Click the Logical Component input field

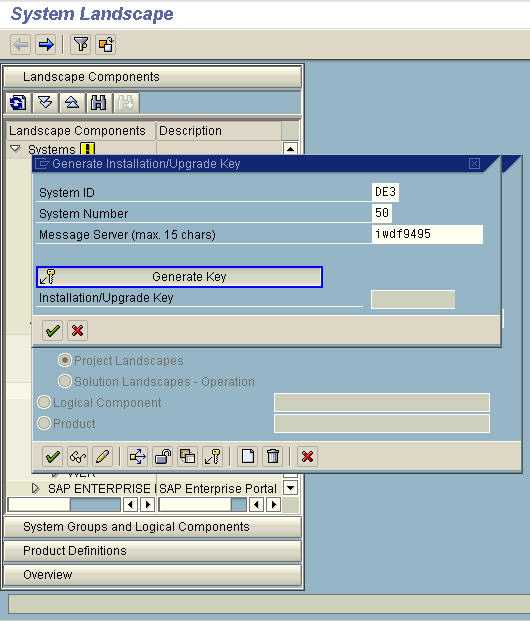click(x=382, y=402)
